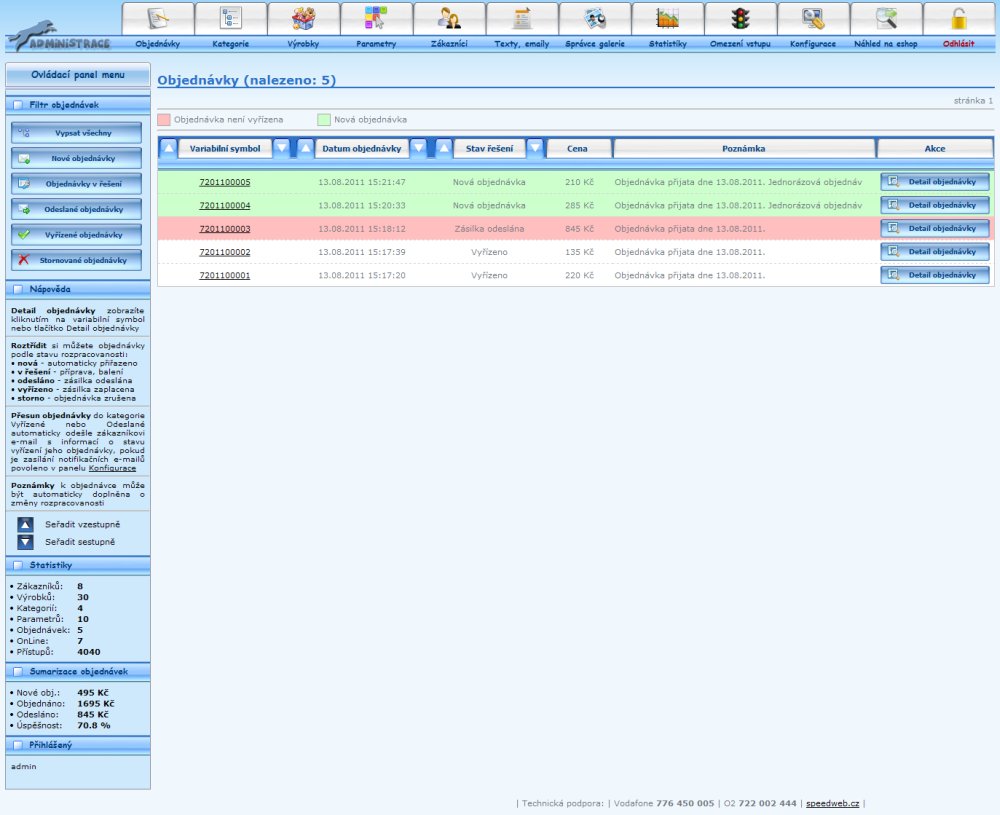
Task: Open the Texty, emaily menu label
Action: tap(521, 44)
